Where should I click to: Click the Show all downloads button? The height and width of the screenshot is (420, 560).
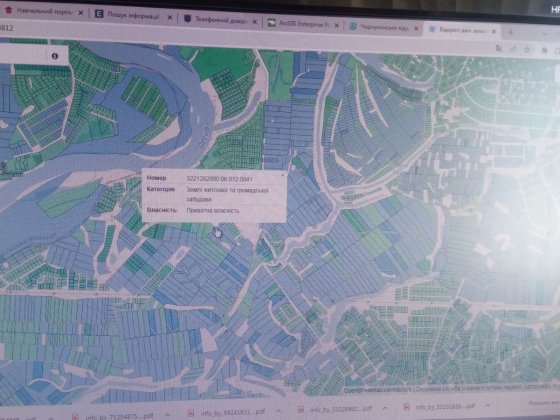click(544, 402)
